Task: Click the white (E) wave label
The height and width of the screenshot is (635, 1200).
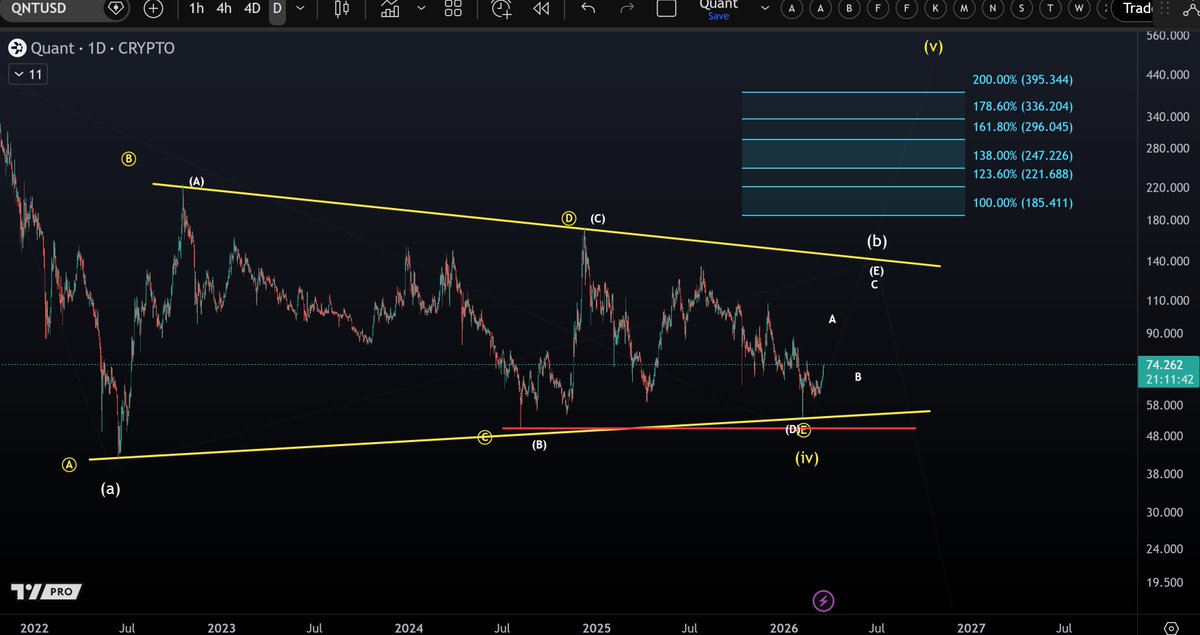Action: (876, 271)
